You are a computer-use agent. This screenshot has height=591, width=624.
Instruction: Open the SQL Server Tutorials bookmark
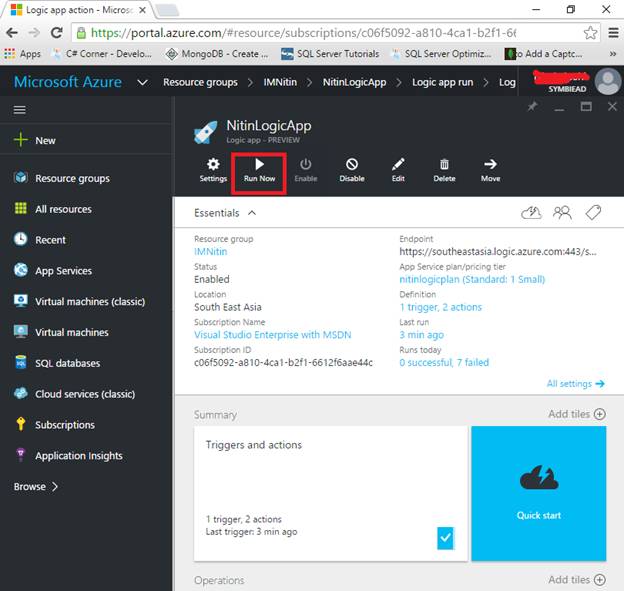(x=330, y=54)
